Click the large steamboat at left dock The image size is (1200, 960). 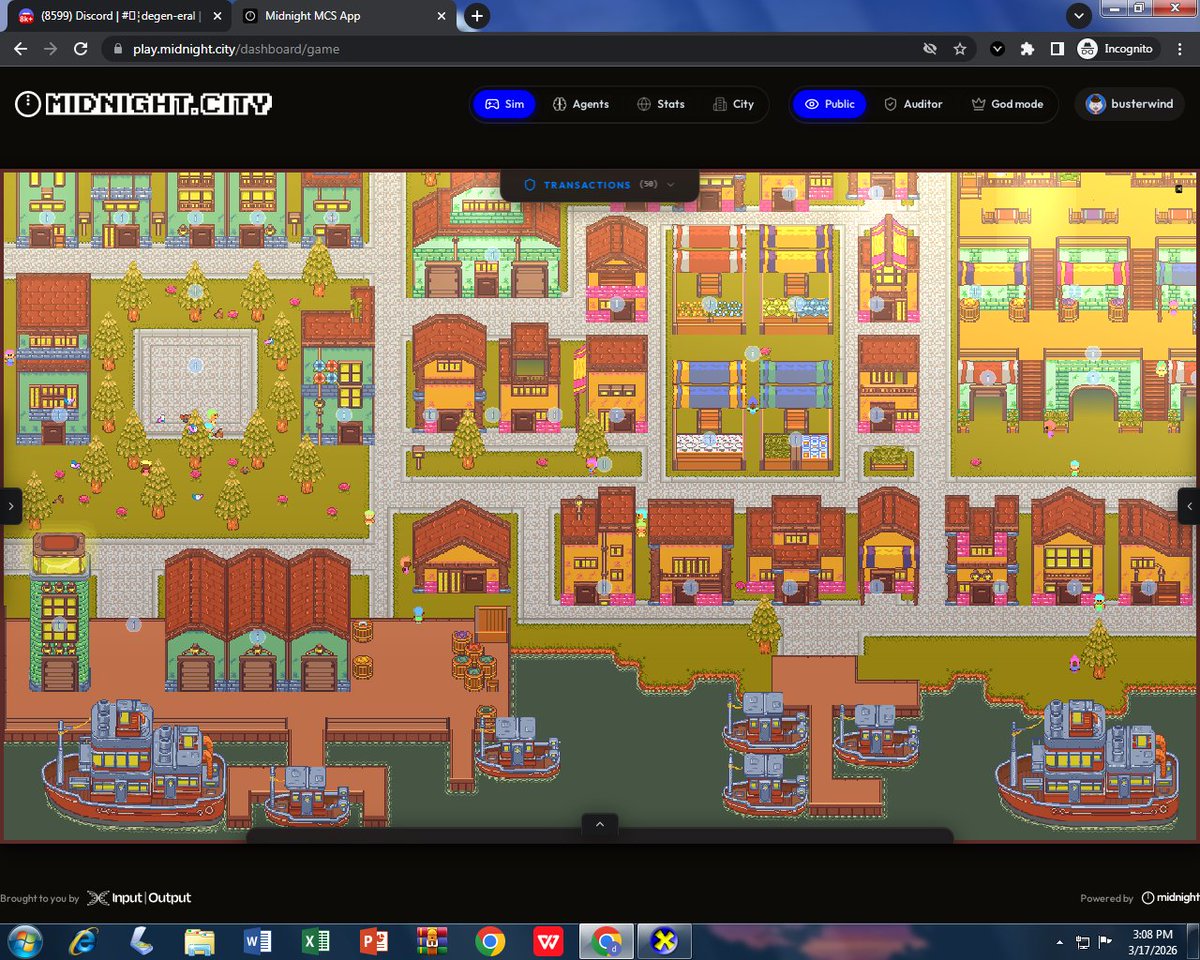(x=135, y=762)
